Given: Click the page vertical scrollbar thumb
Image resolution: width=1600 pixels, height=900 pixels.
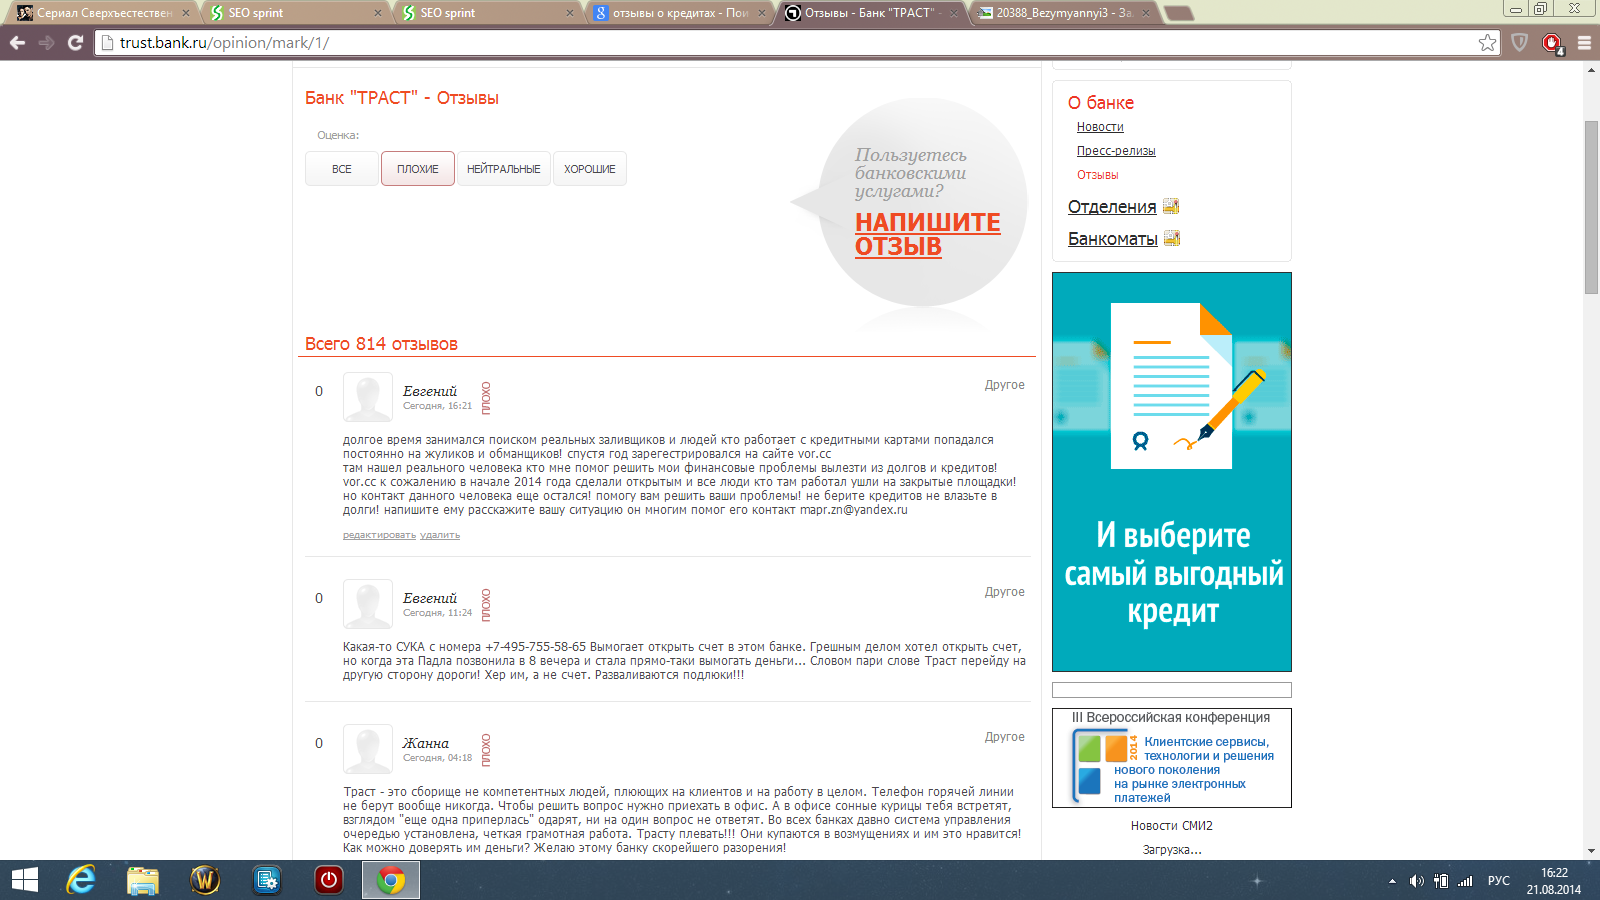Looking at the screenshot, I should pos(1591,206).
